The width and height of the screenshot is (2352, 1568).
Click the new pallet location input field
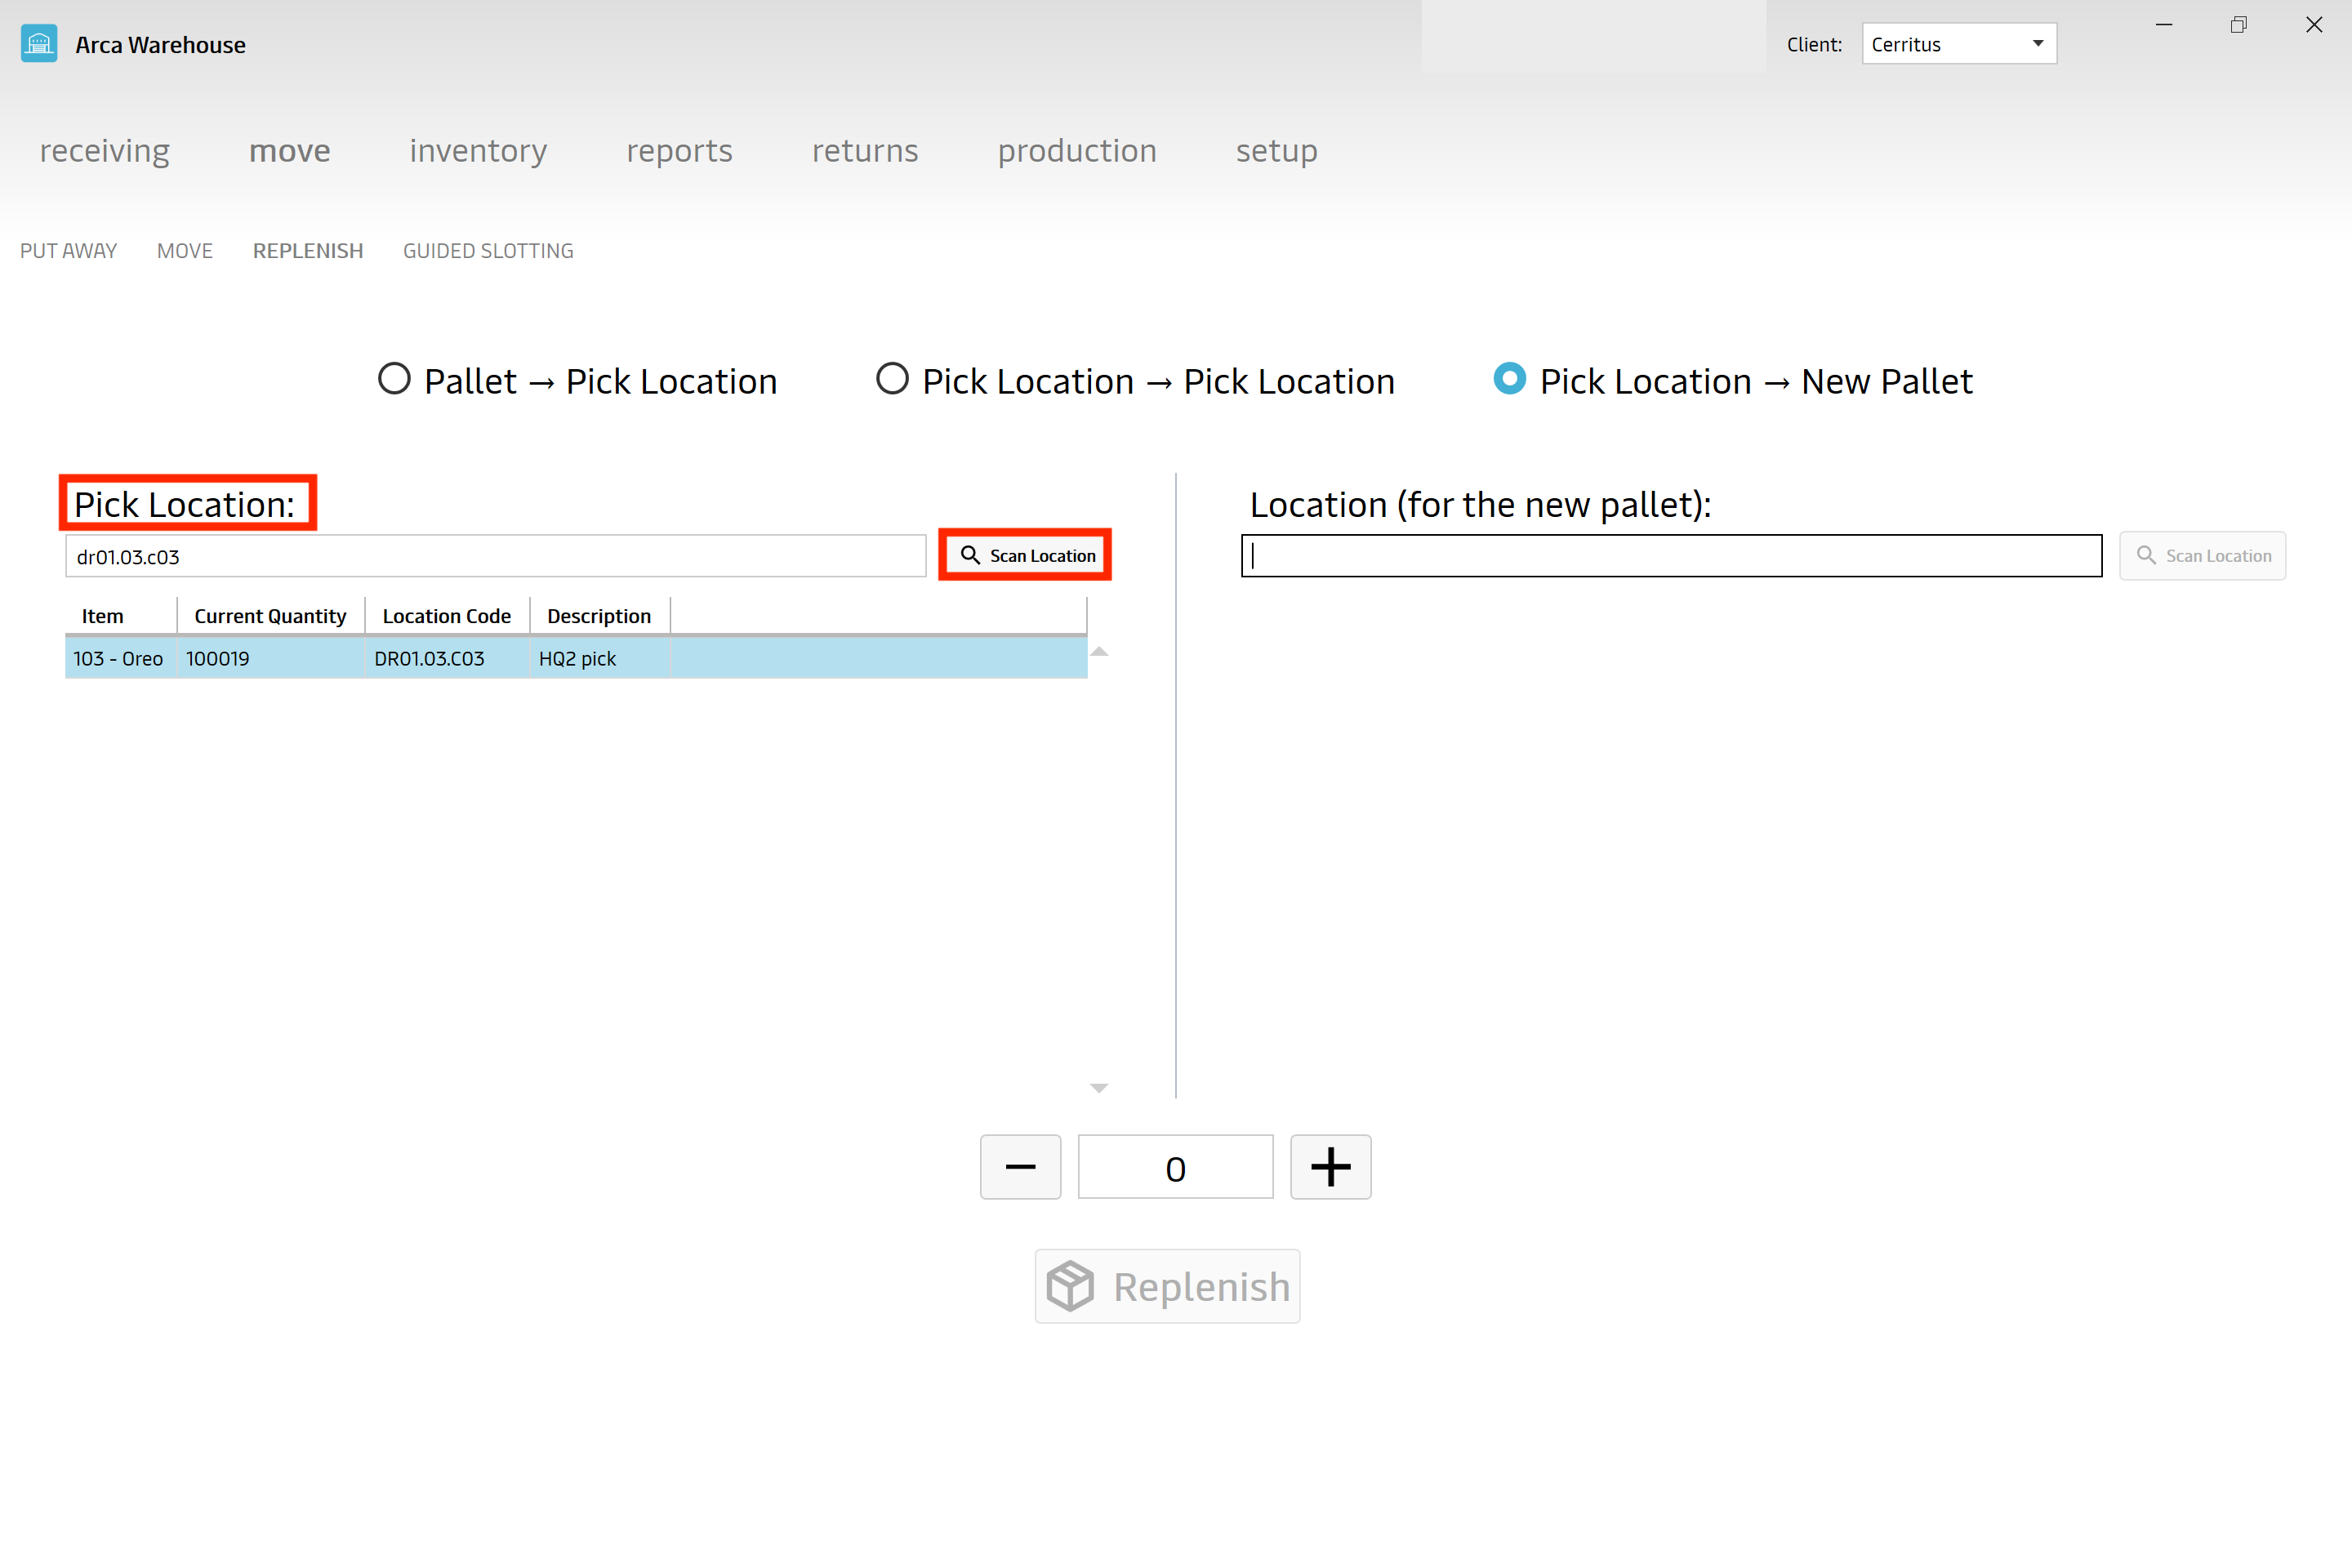click(1671, 556)
